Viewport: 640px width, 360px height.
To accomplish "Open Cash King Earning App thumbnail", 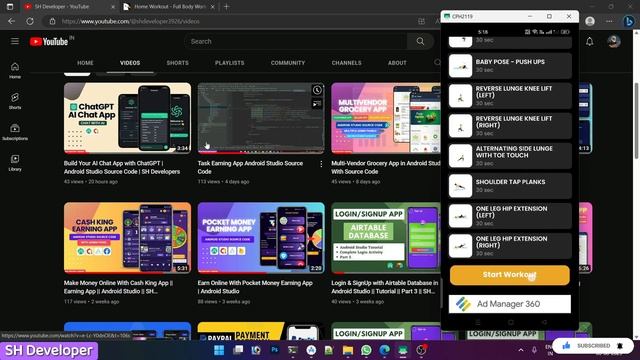I will coord(127,238).
